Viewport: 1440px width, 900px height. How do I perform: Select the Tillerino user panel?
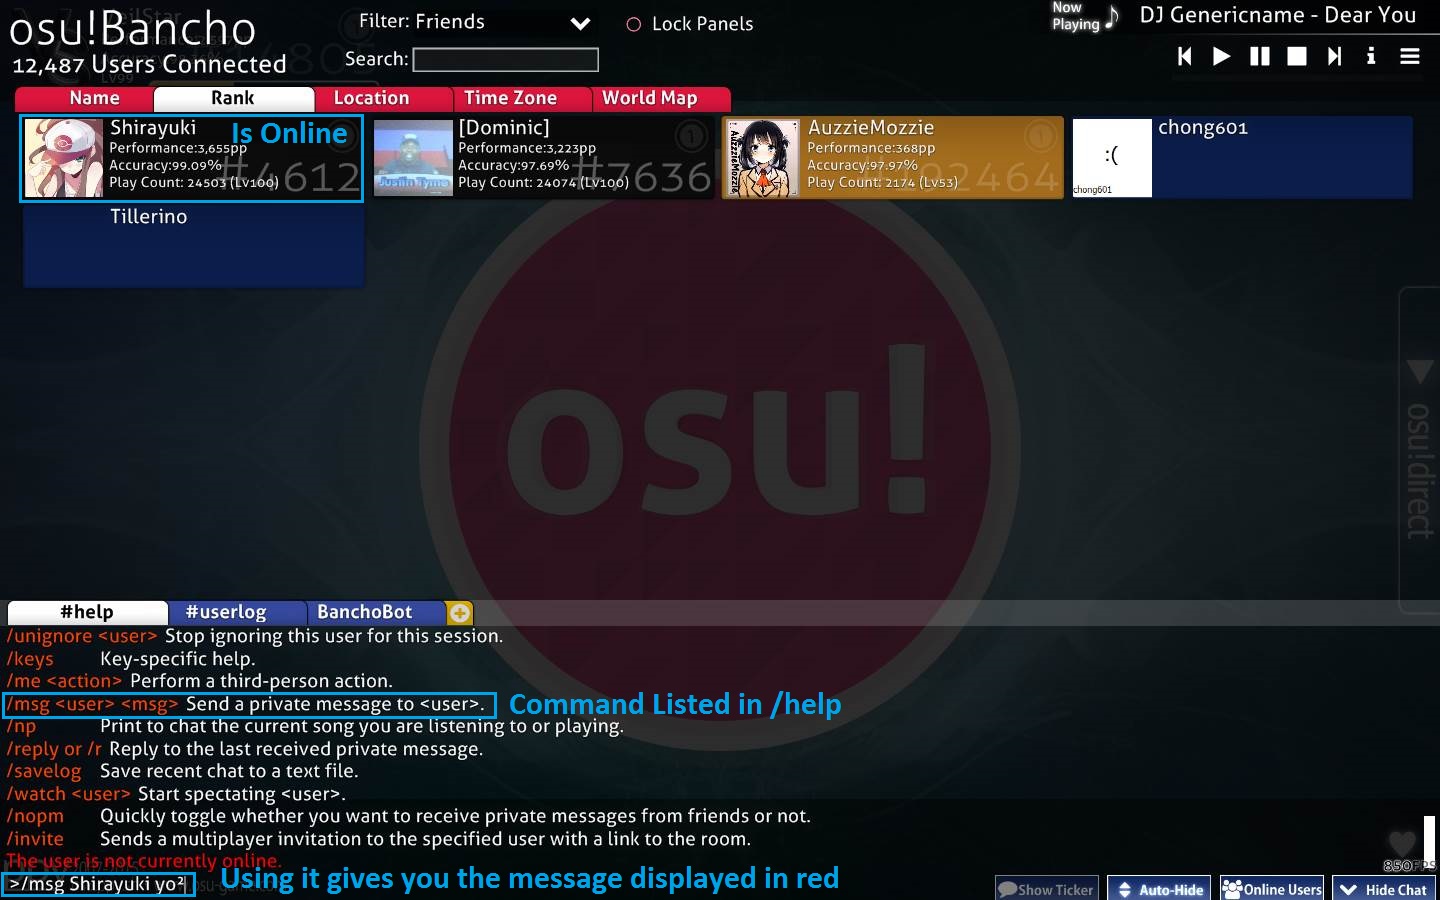pos(193,246)
